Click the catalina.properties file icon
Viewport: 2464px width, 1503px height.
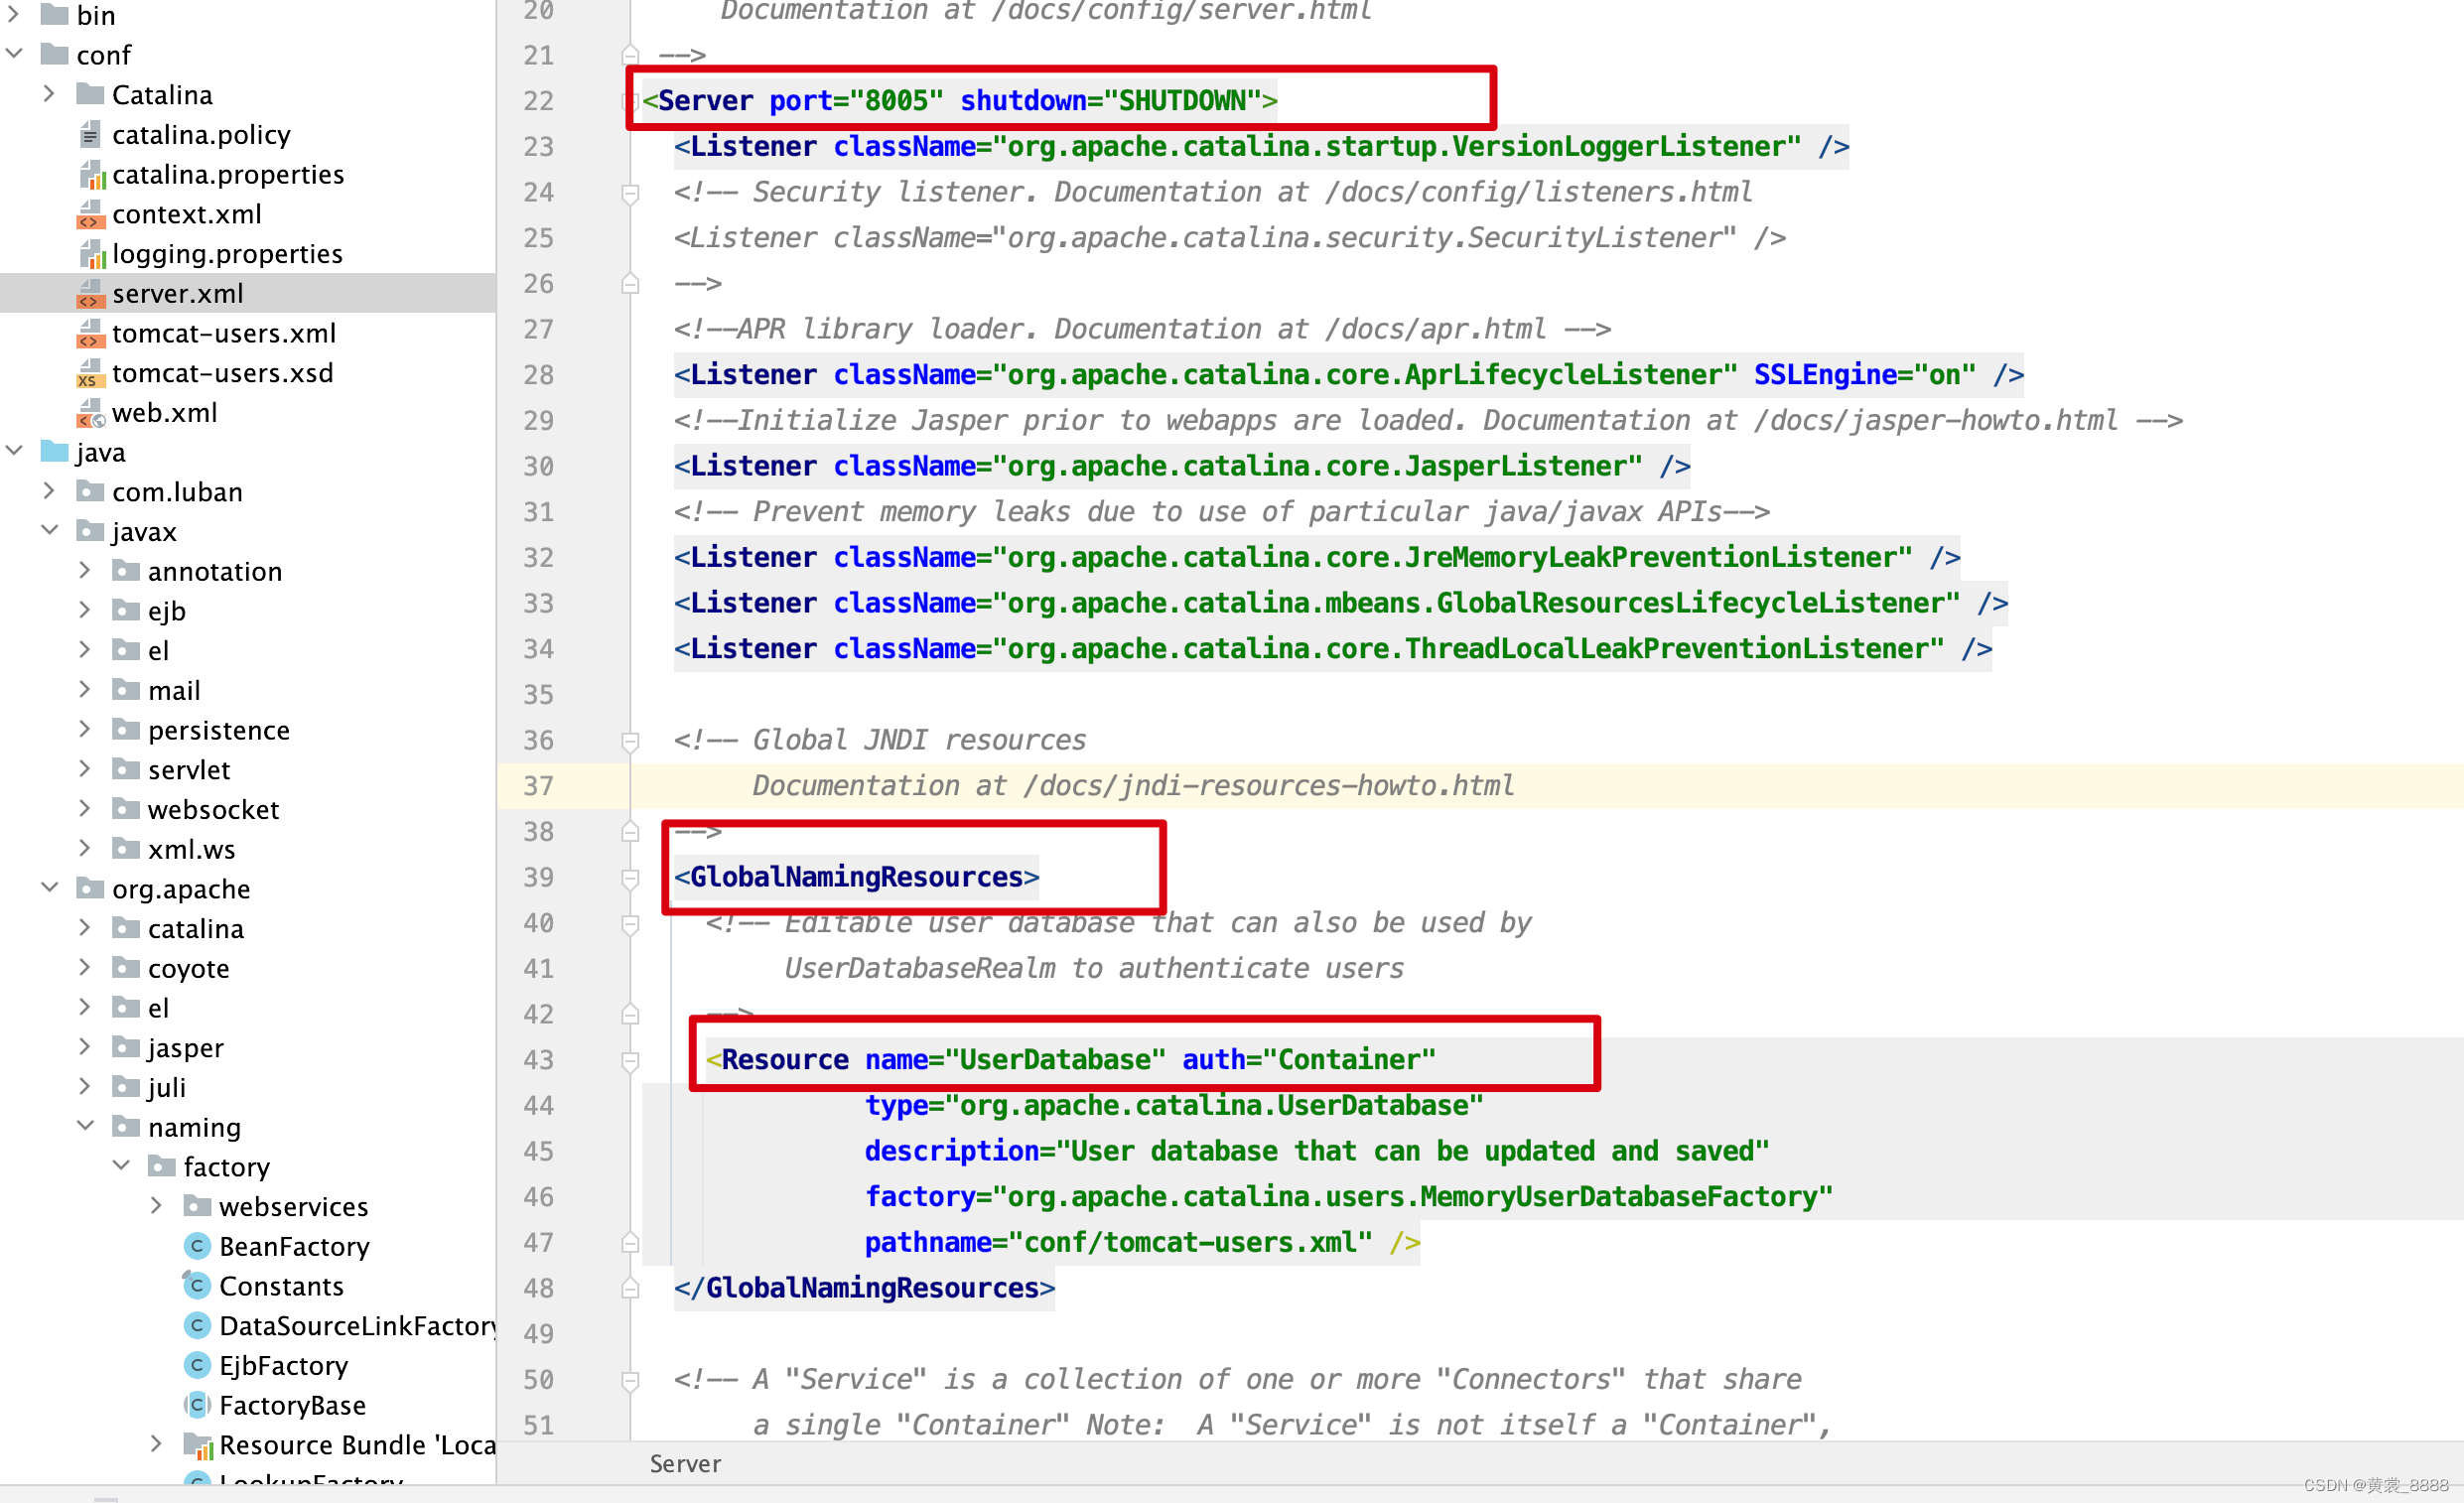(91, 174)
